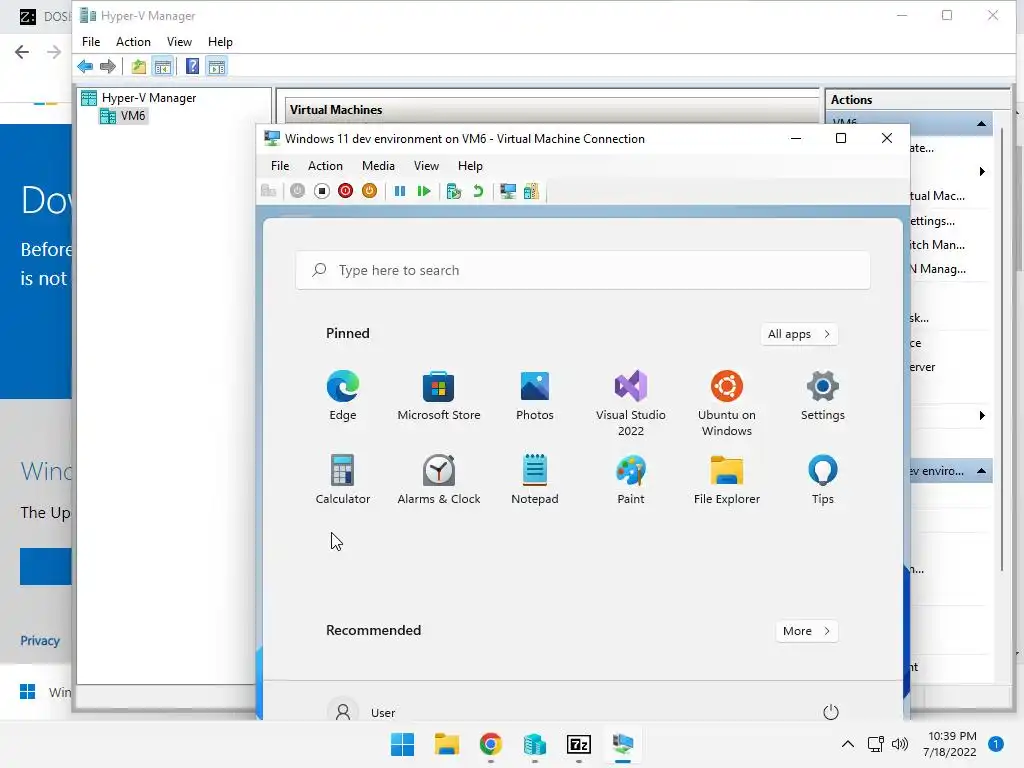Screen dimensions: 1024x768
Task: Click the Shut Down orange power icon
Action: (x=369, y=191)
